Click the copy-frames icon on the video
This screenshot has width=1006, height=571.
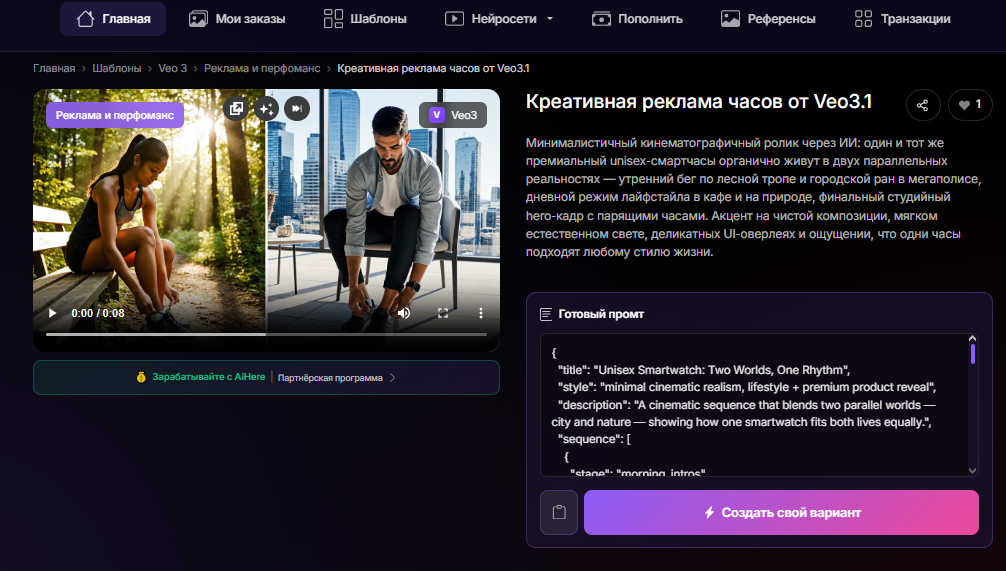(x=236, y=108)
